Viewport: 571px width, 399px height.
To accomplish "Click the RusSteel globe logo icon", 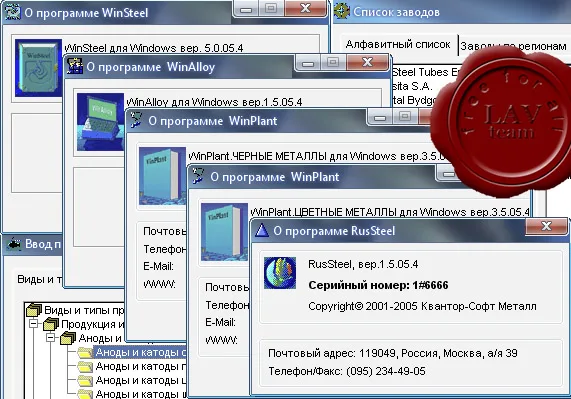I will click(280, 273).
